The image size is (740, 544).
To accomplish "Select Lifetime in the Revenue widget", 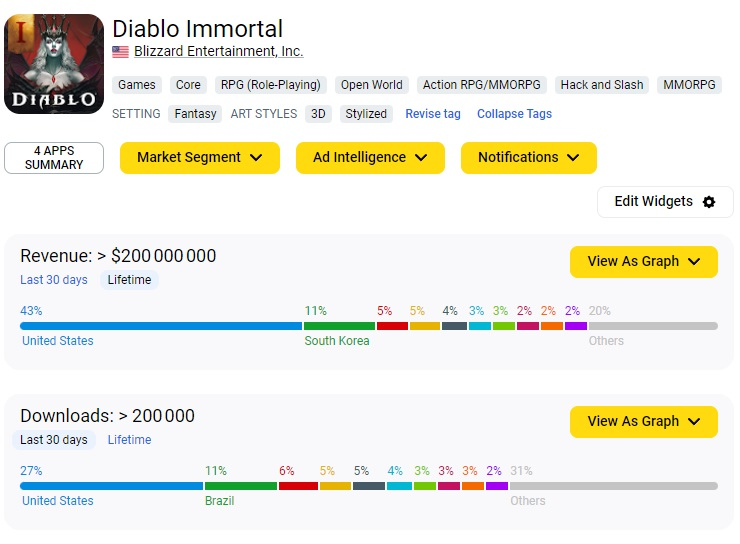I will click(x=130, y=280).
